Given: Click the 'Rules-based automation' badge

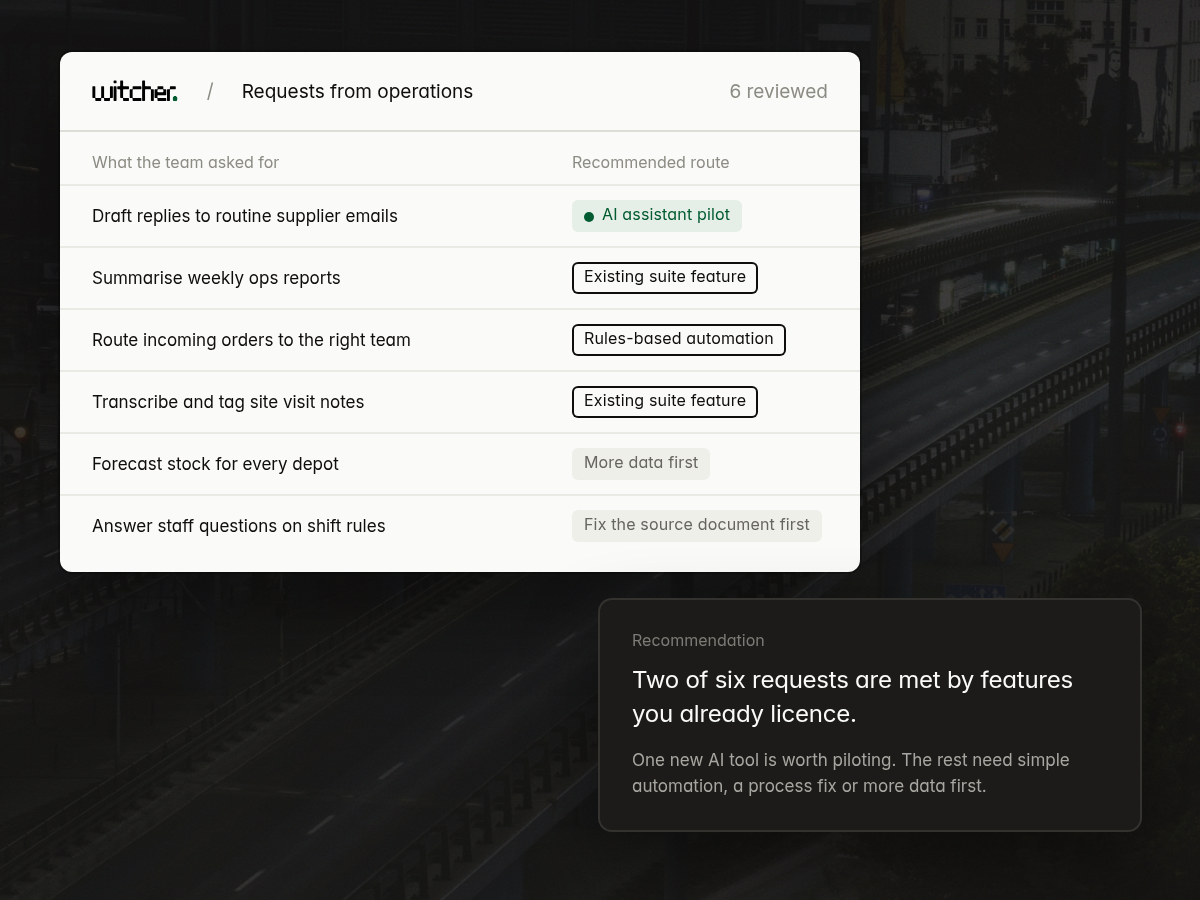Looking at the screenshot, I should point(679,340).
